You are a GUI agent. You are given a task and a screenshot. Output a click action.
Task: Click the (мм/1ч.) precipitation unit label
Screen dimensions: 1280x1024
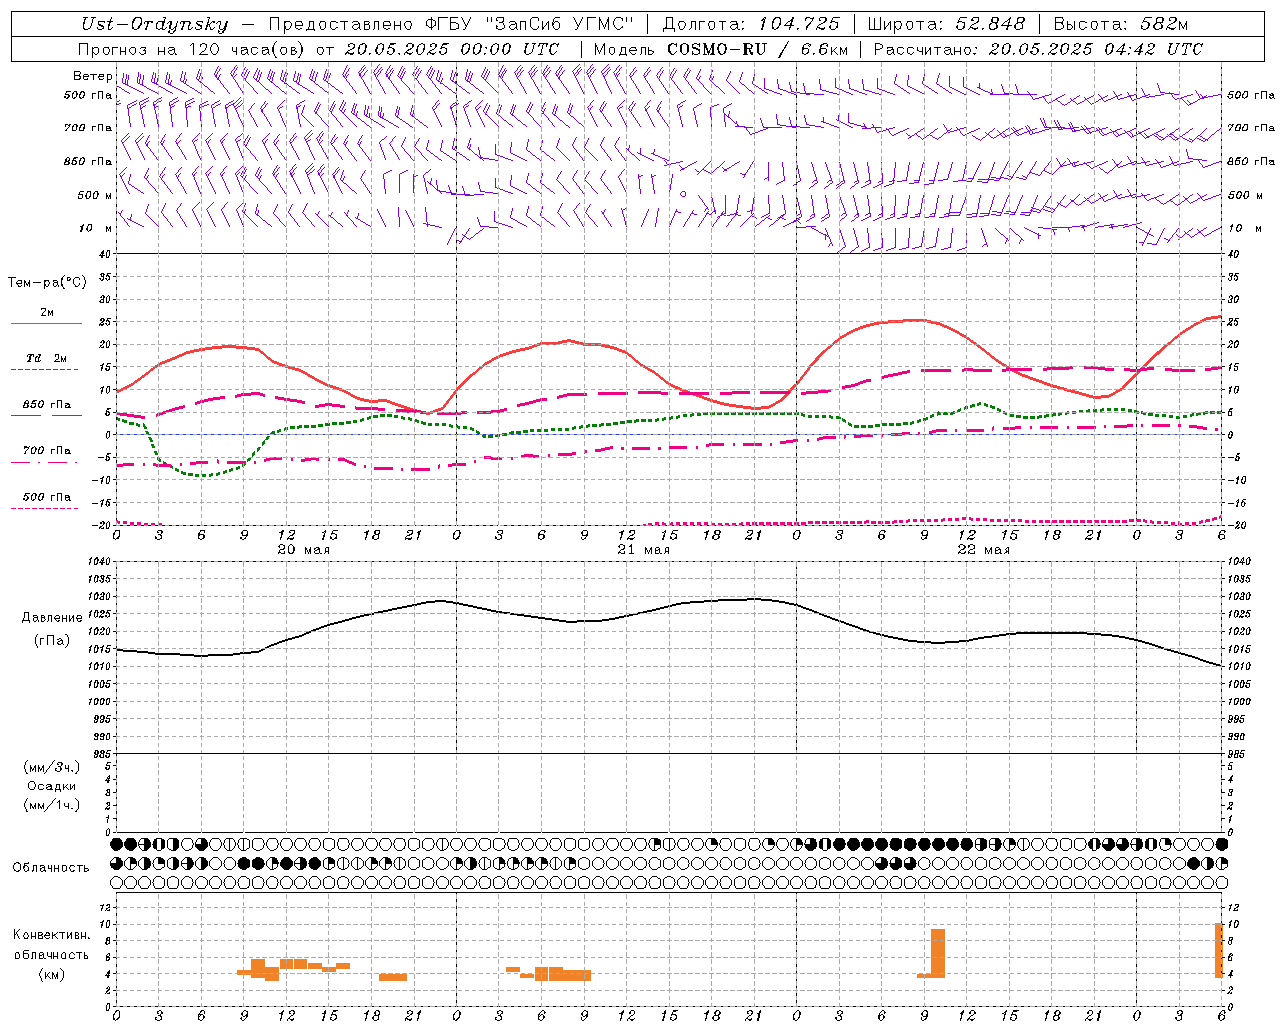52,805
